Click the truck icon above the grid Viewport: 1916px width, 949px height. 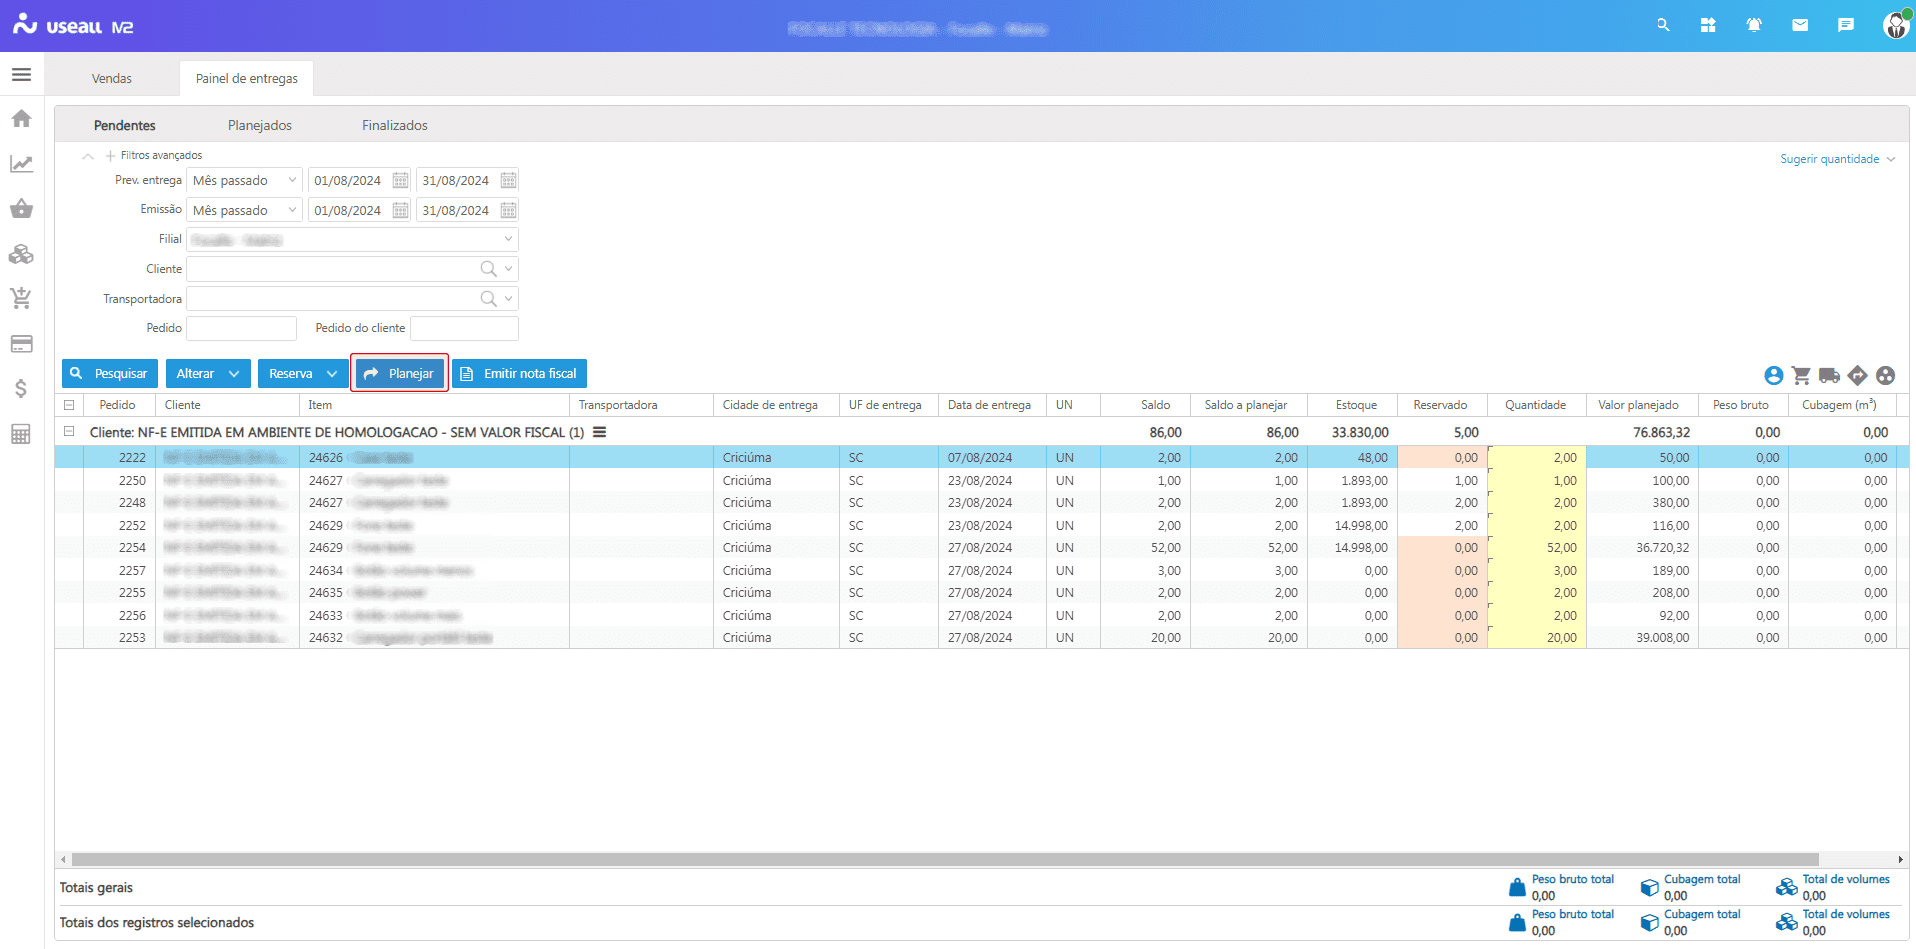1829,375
